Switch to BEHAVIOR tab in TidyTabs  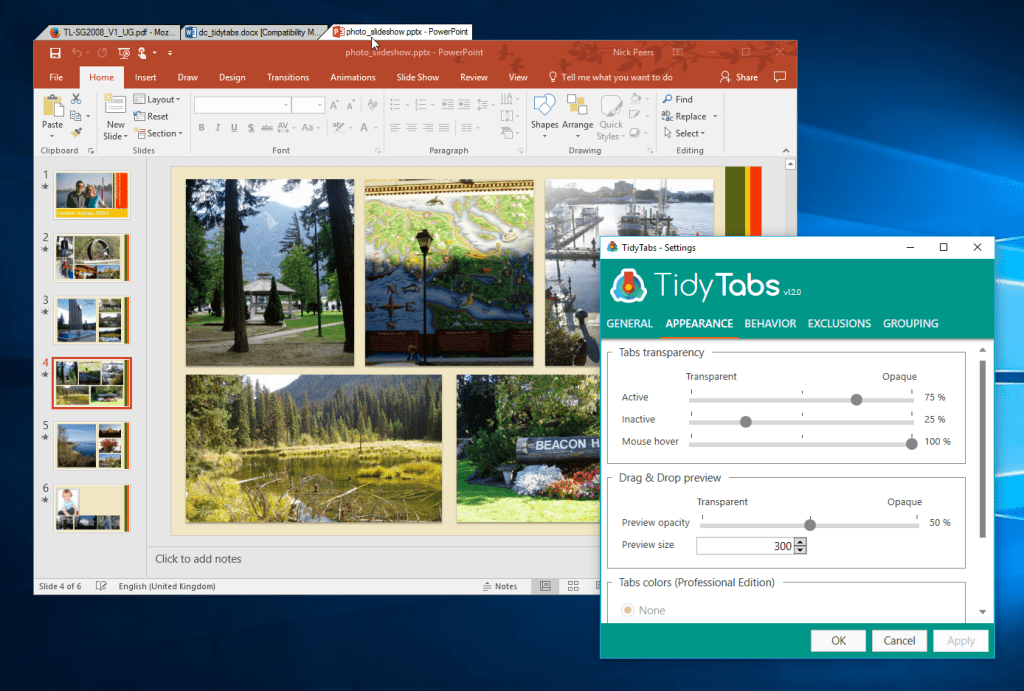click(770, 323)
